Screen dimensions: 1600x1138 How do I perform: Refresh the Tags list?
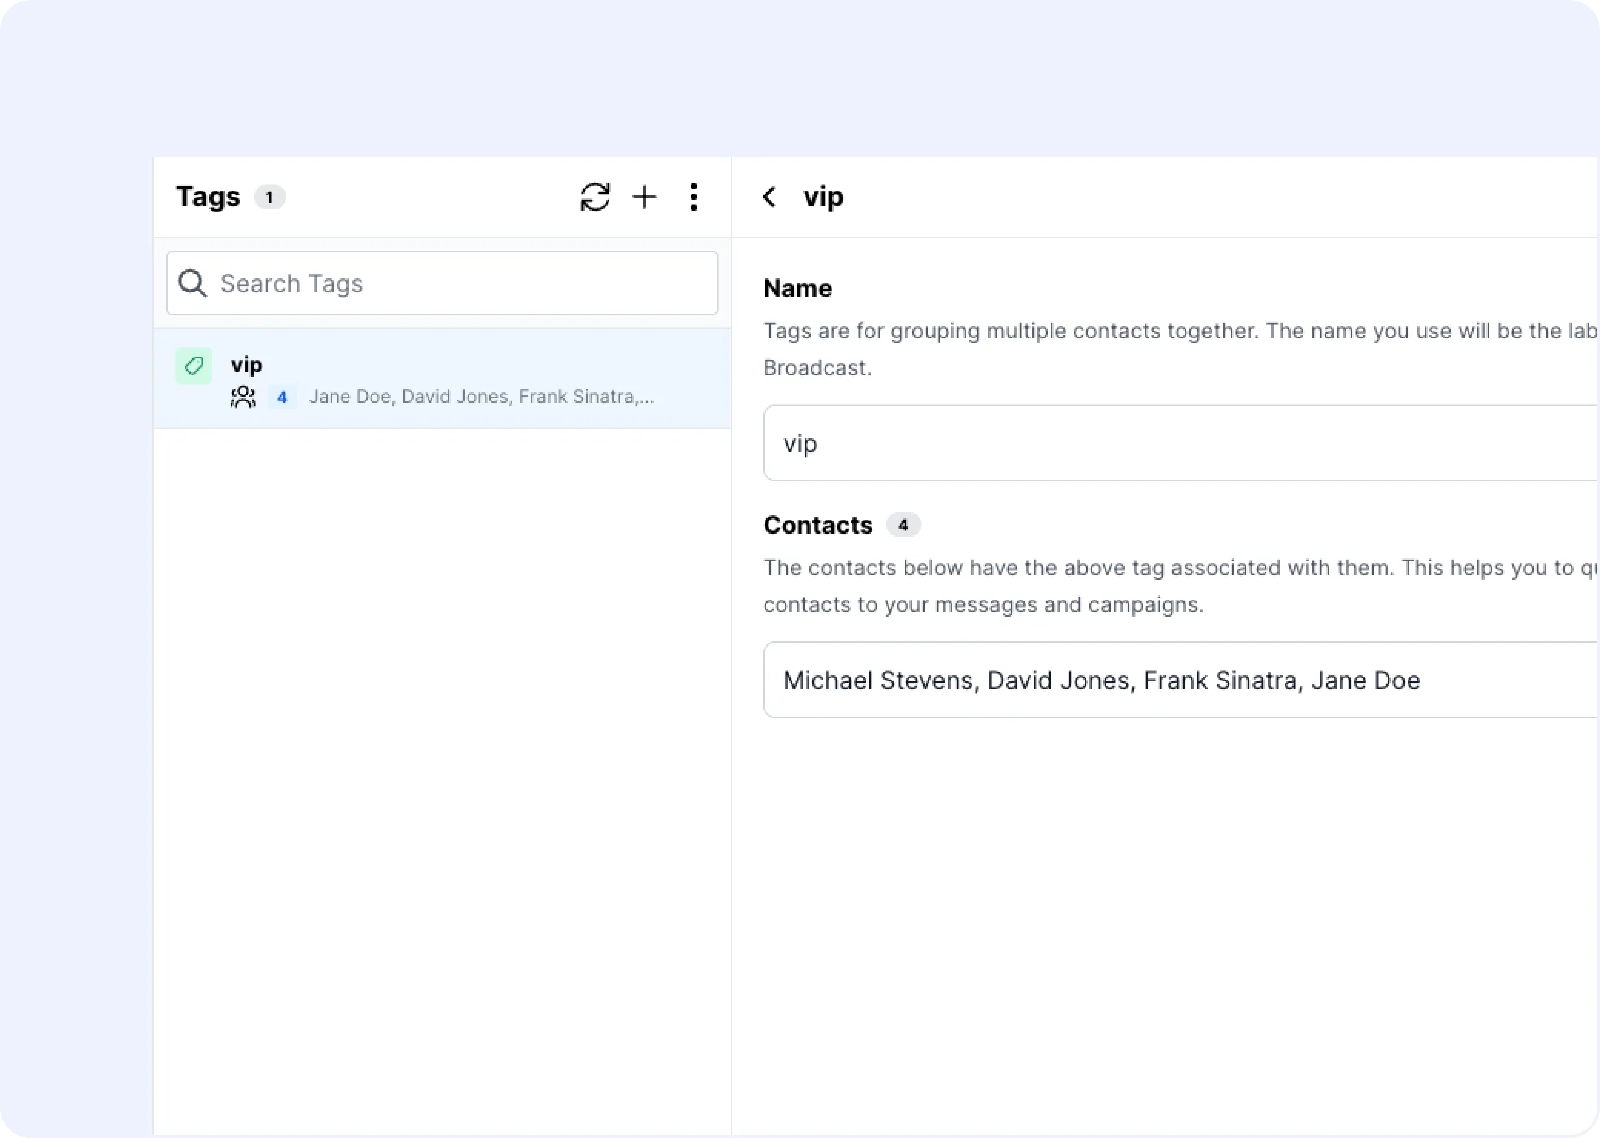click(x=595, y=197)
